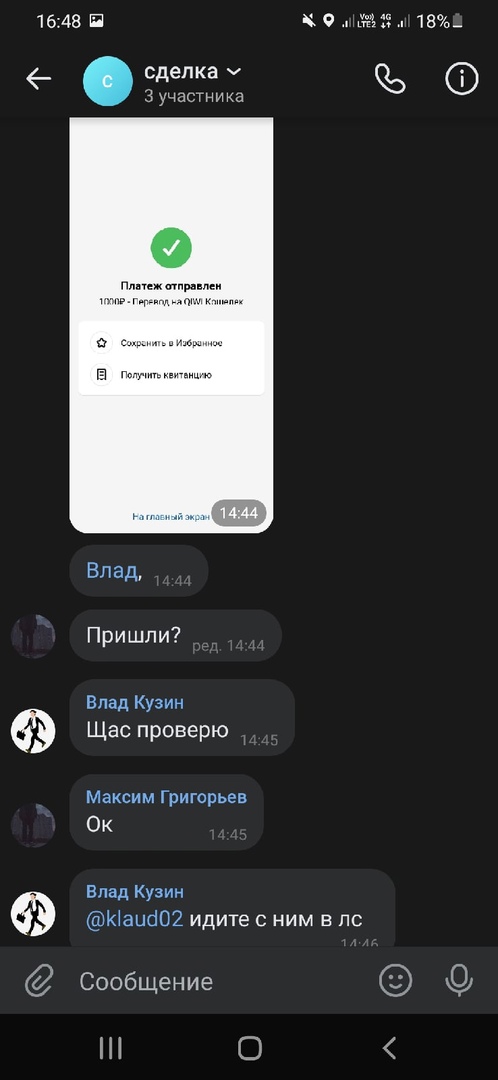Start a voice call with phone icon
The width and height of the screenshot is (498, 1080).
[x=390, y=80]
